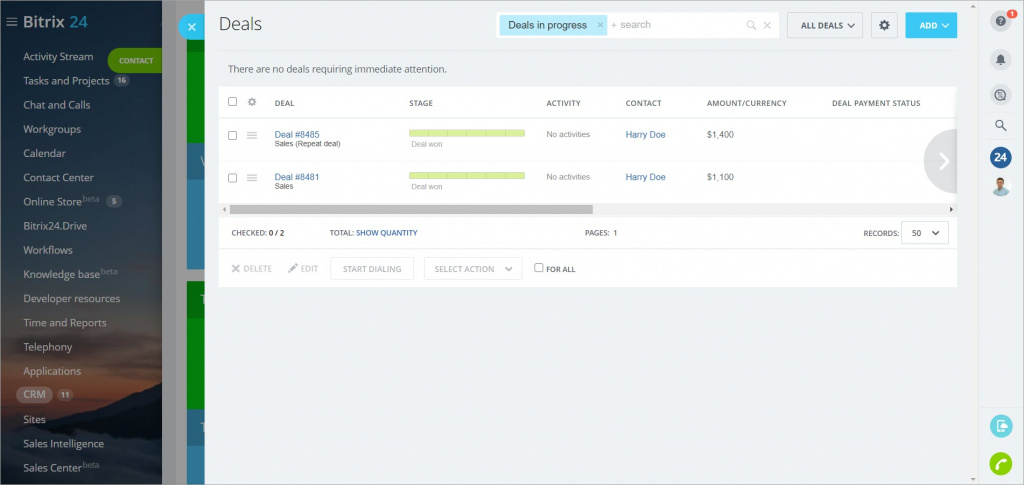The width and height of the screenshot is (1024, 485).
Task: Remove the Deals in progress filter
Action: pos(600,25)
